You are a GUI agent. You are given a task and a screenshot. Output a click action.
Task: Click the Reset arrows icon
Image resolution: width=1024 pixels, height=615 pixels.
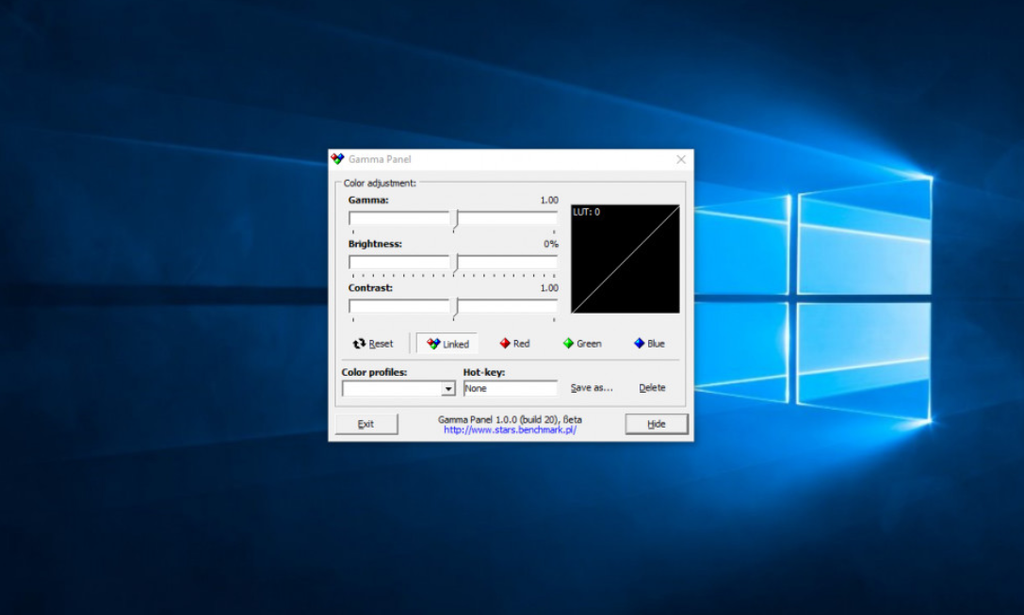click(x=359, y=343)
